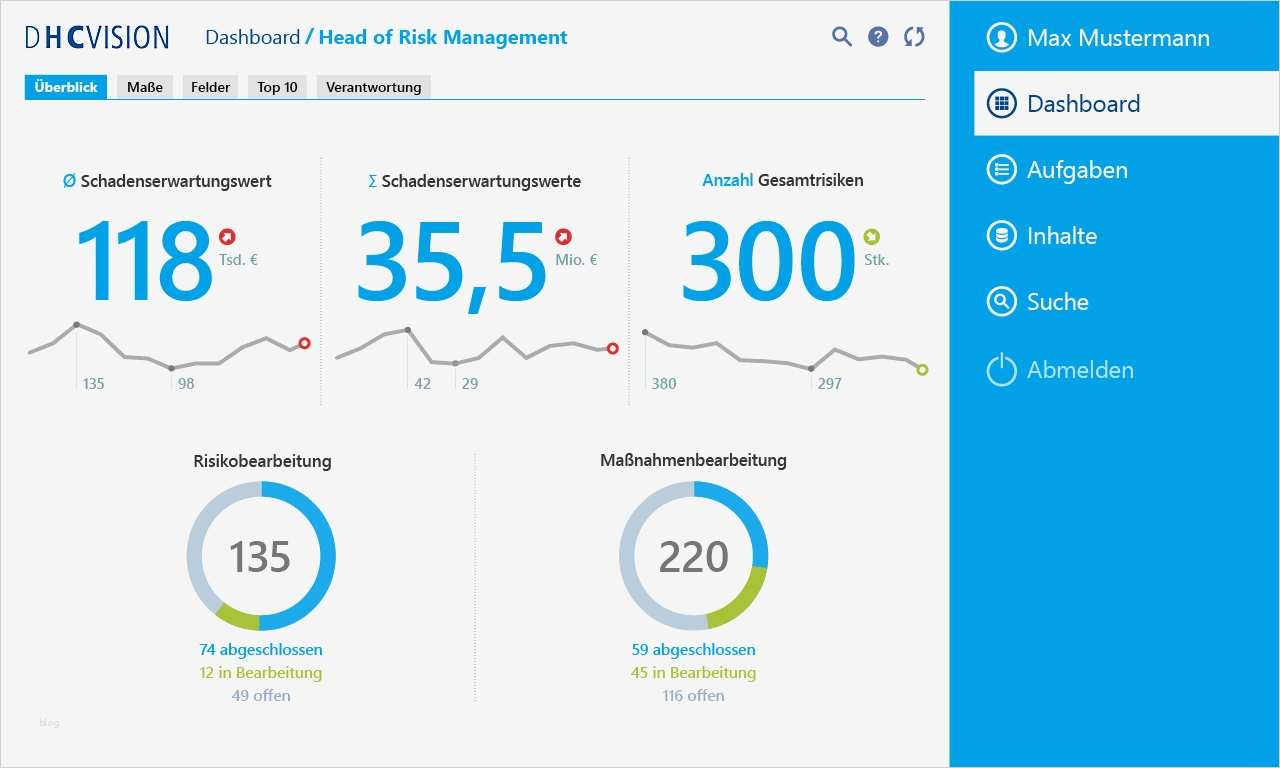Click the Anzahl Gesamtrisiken heading
Image resolution: width=1280 pixels, height=768 pixels.
(783, 181)
